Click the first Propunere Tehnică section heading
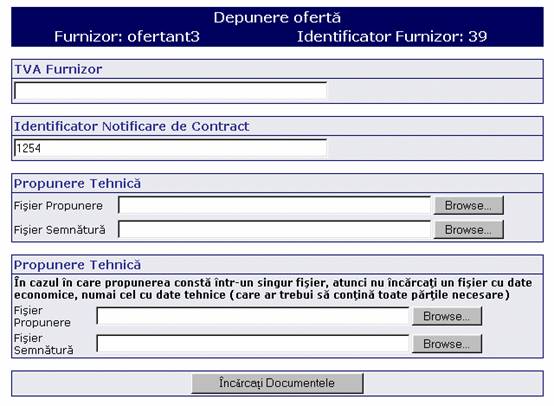 pyautogui.click(x=77, y=184)
